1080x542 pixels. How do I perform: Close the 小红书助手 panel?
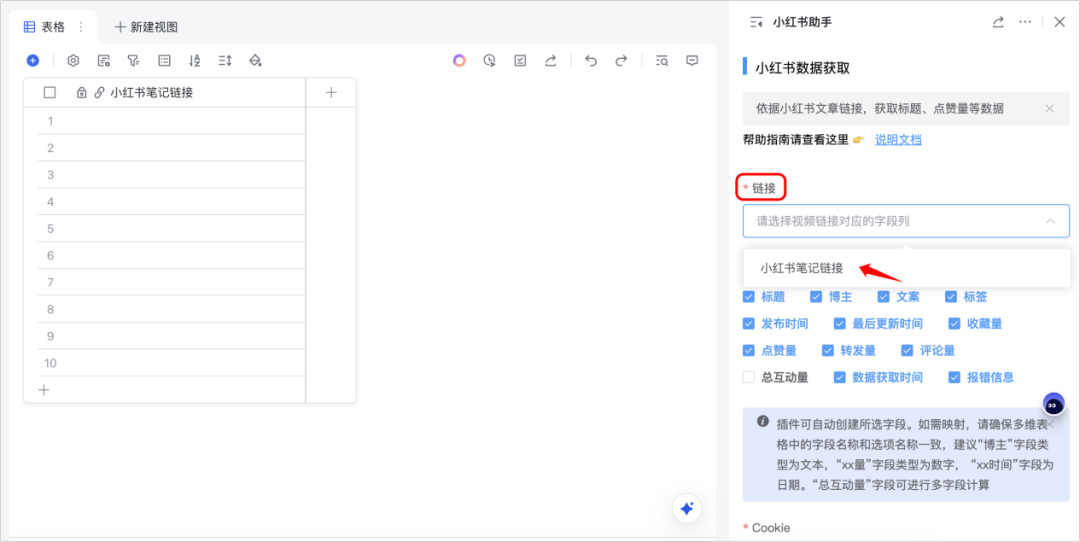click(1059, 22)
